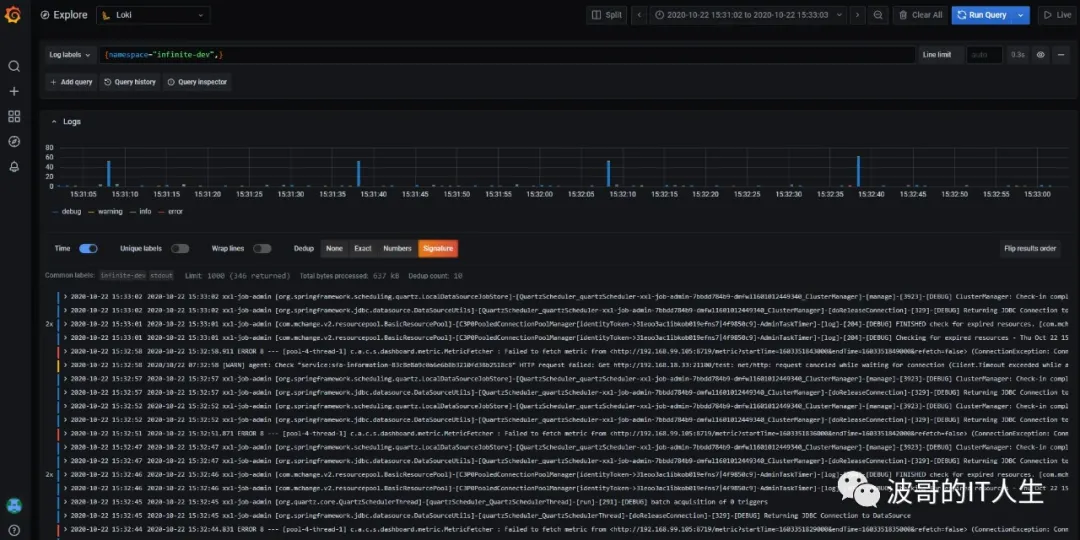Open the alerting bell icon in sidebar

click(14, 167)
